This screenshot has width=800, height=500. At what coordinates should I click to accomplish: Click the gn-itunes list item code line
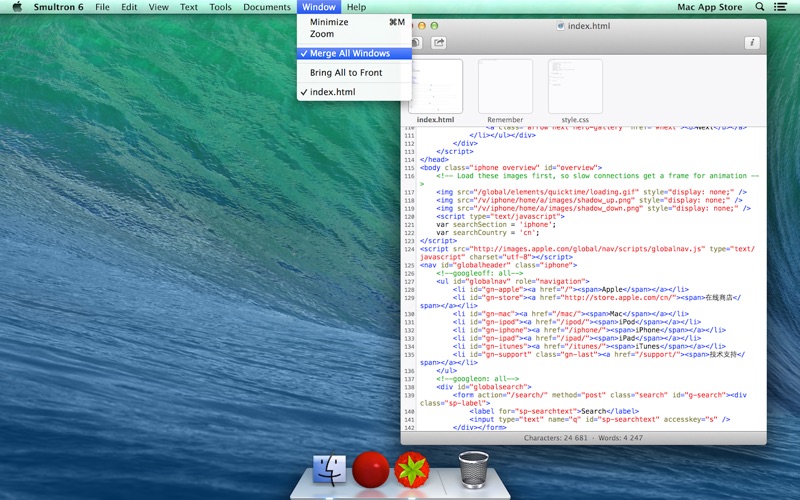tap(589, 346)
